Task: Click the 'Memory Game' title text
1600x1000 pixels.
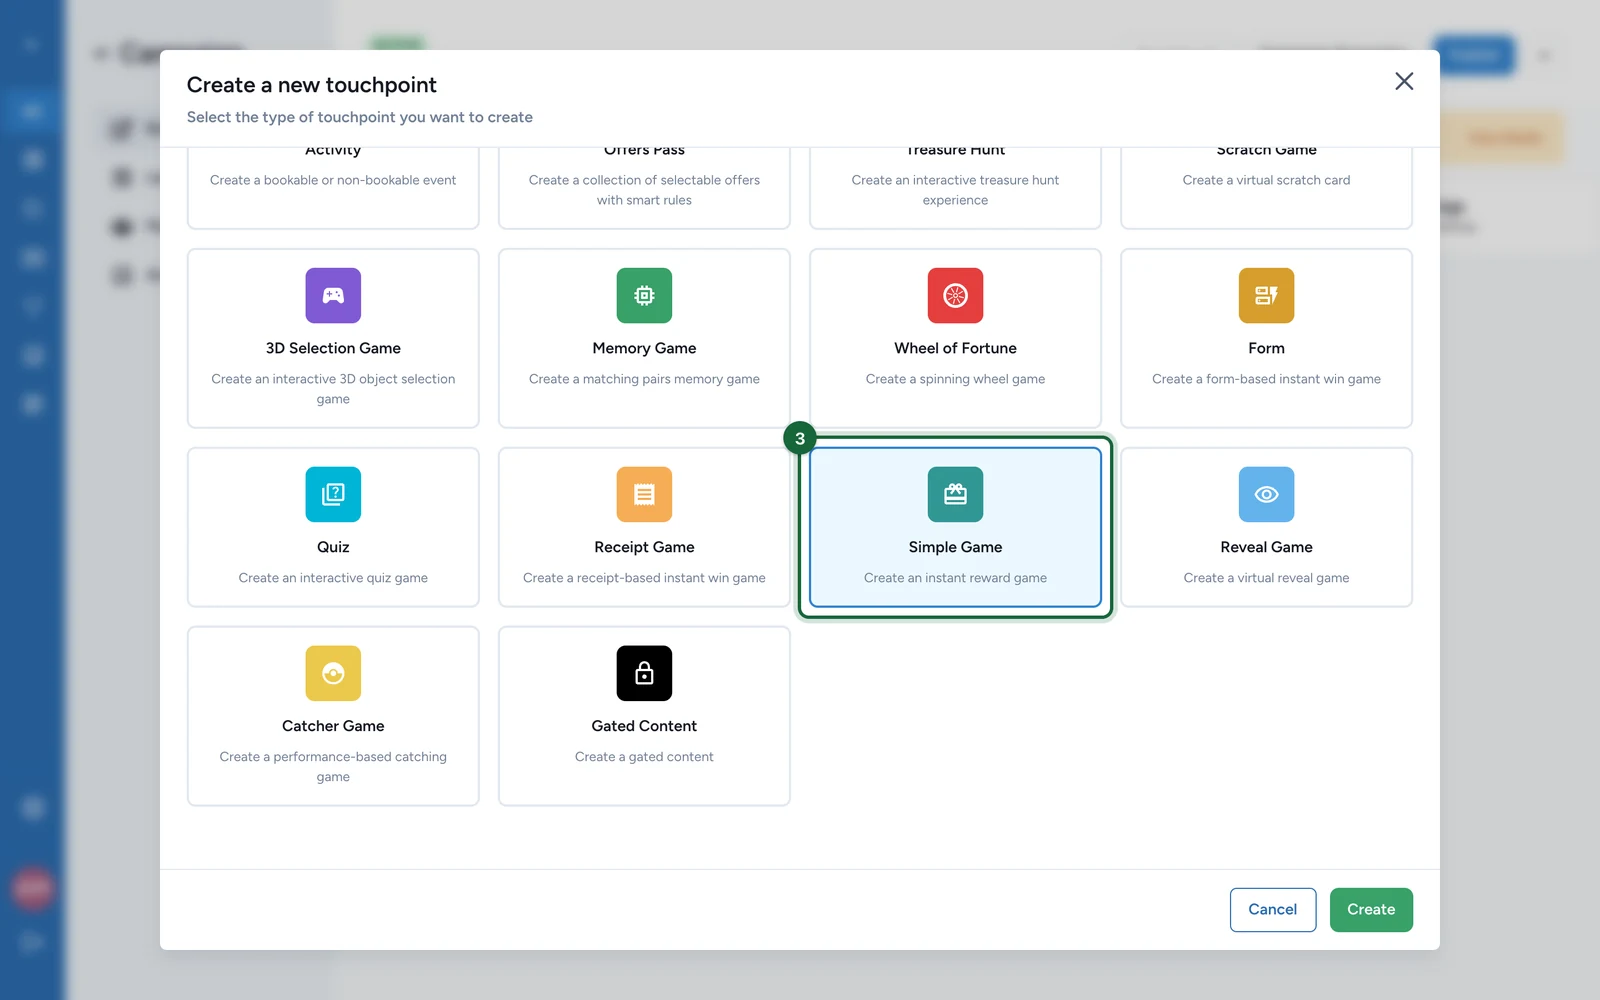Action: click(644, 348)
